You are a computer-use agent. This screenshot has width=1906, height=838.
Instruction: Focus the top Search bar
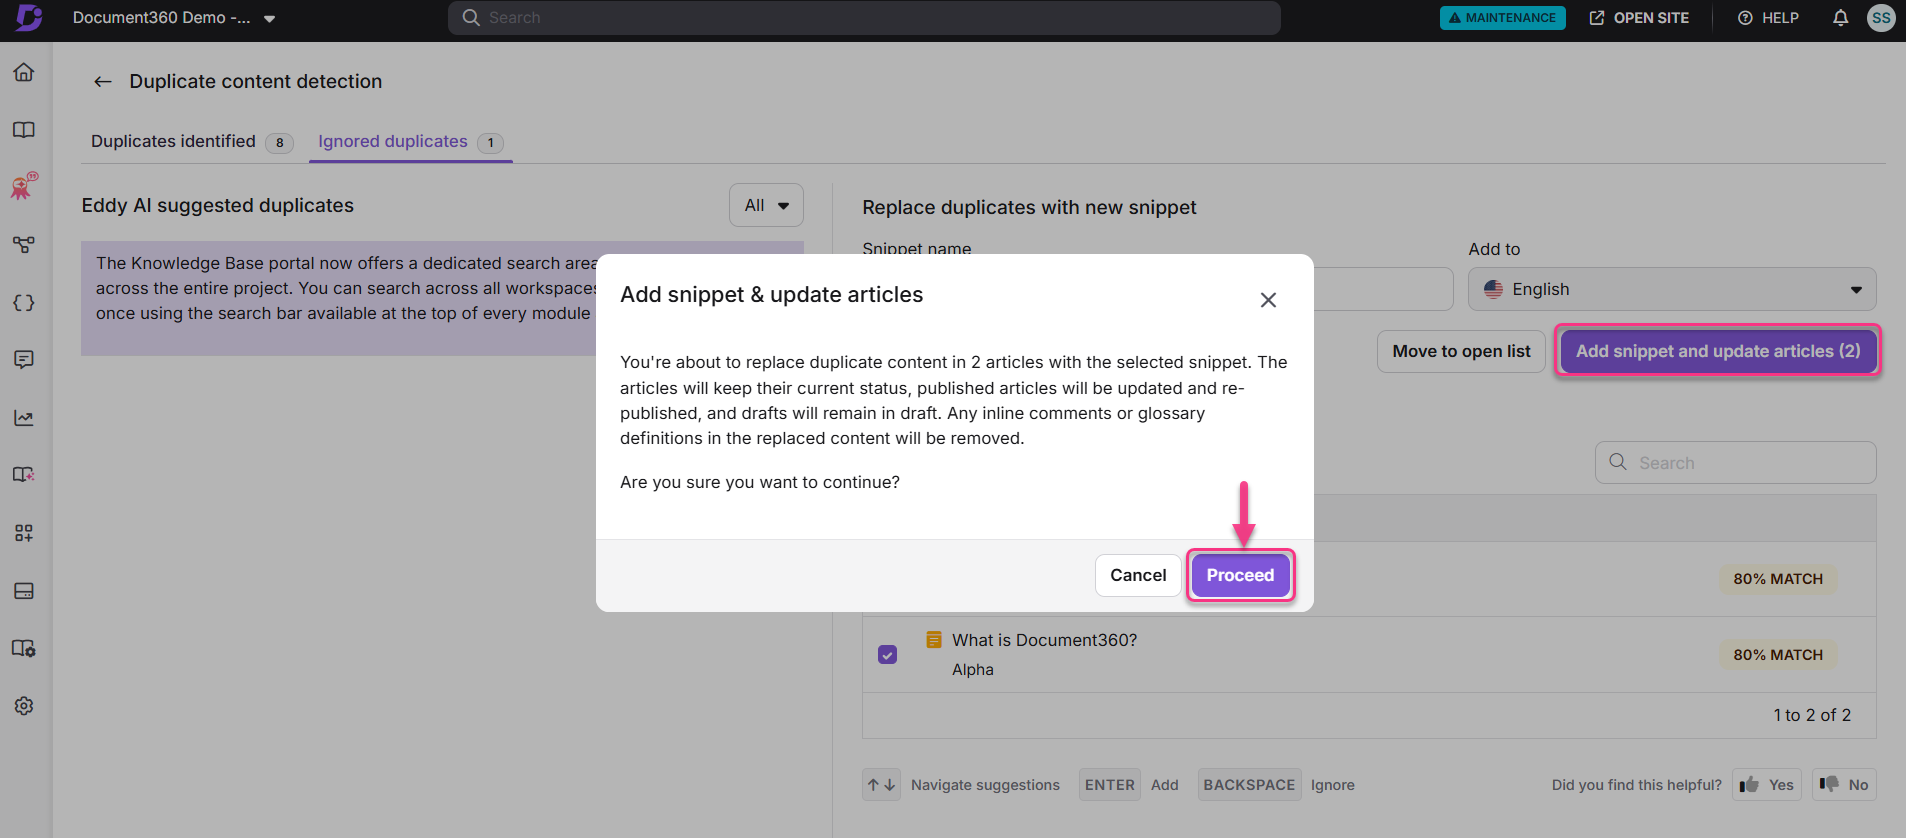click(864, 18)
